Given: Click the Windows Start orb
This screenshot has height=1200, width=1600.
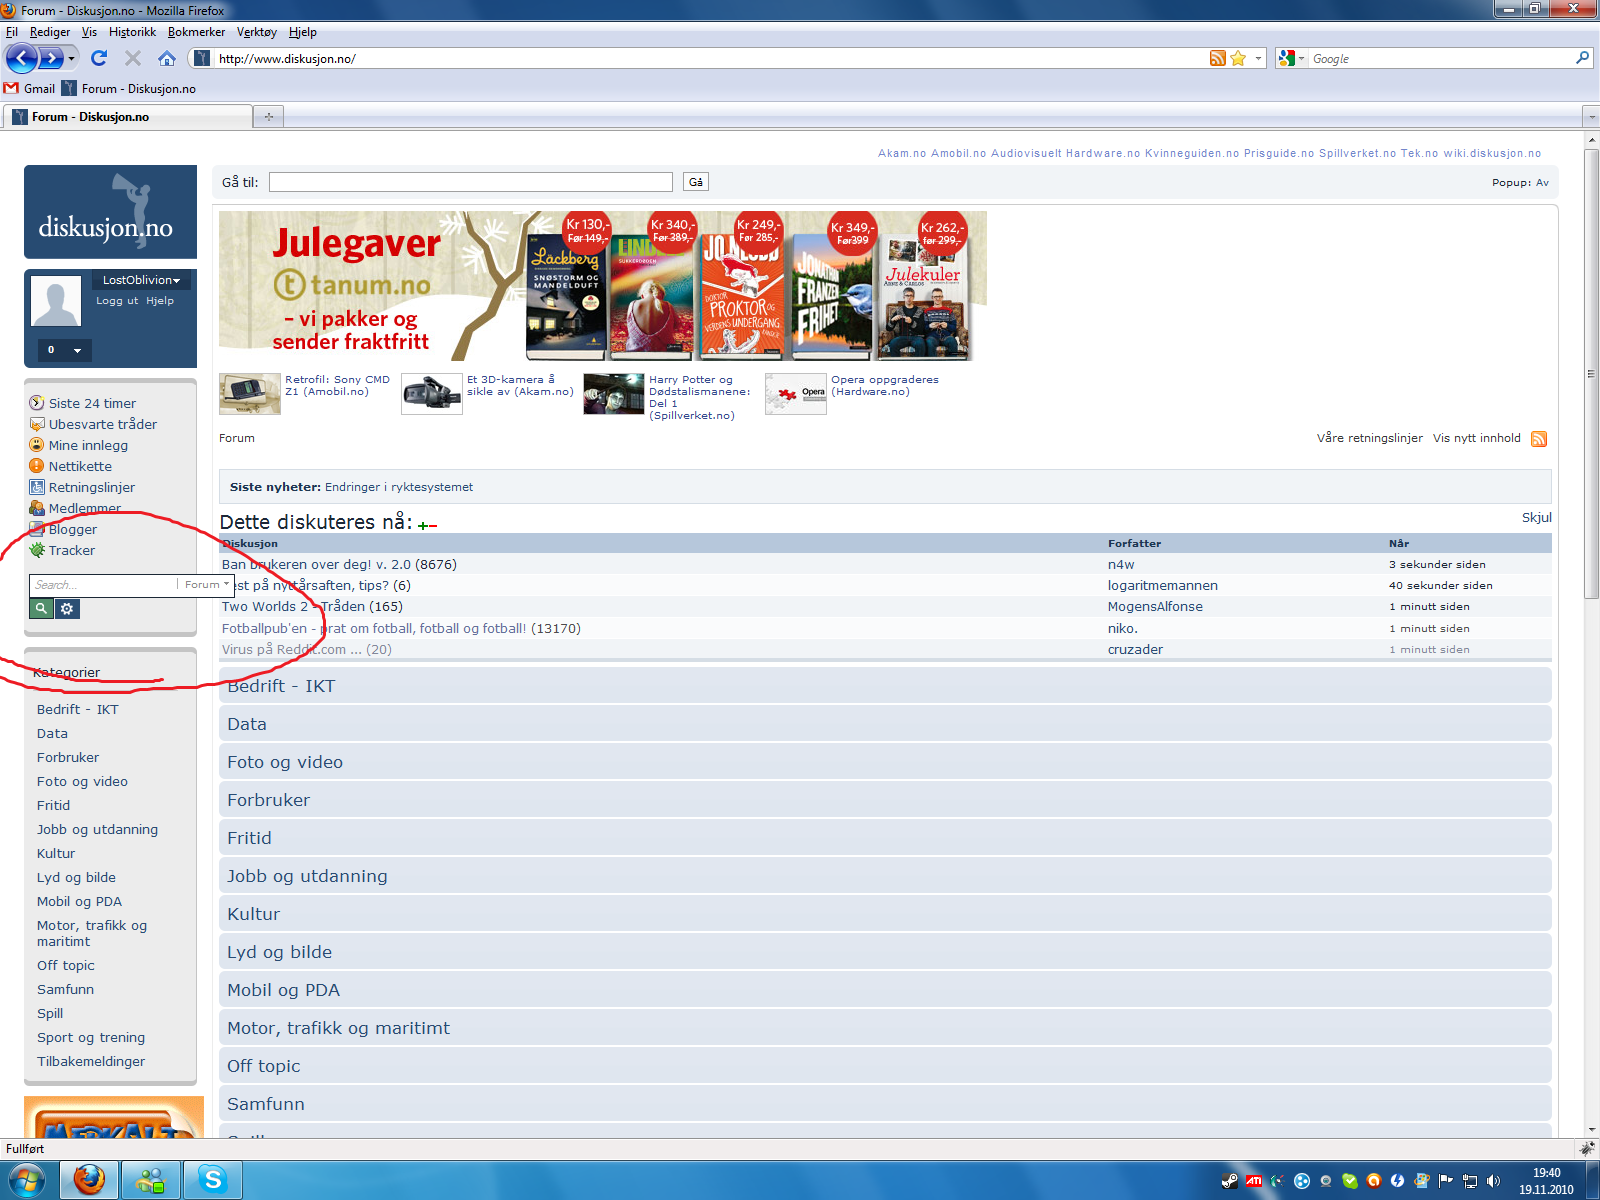Looking at the screenshot, I should tap(27, 1180).
